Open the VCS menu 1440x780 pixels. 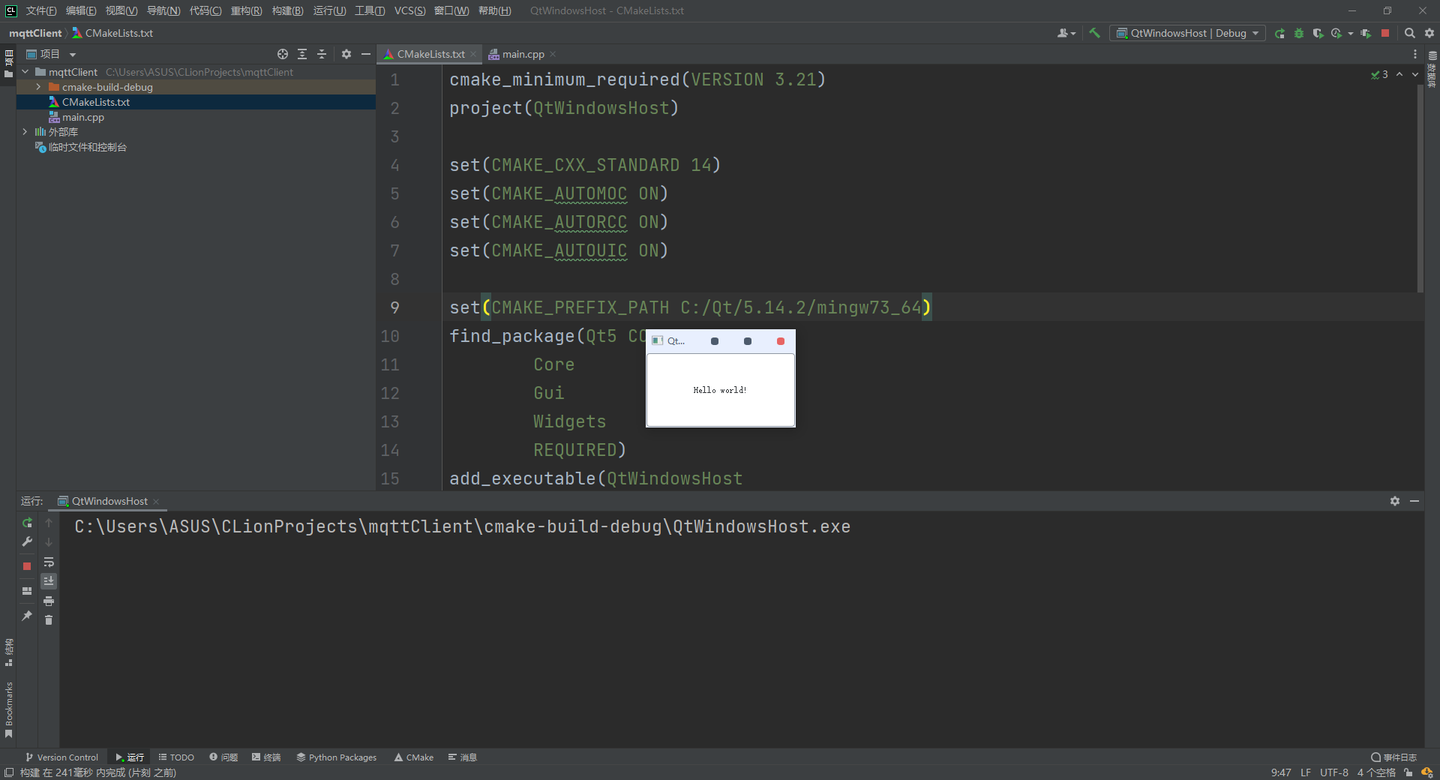[x=410, y=10]
